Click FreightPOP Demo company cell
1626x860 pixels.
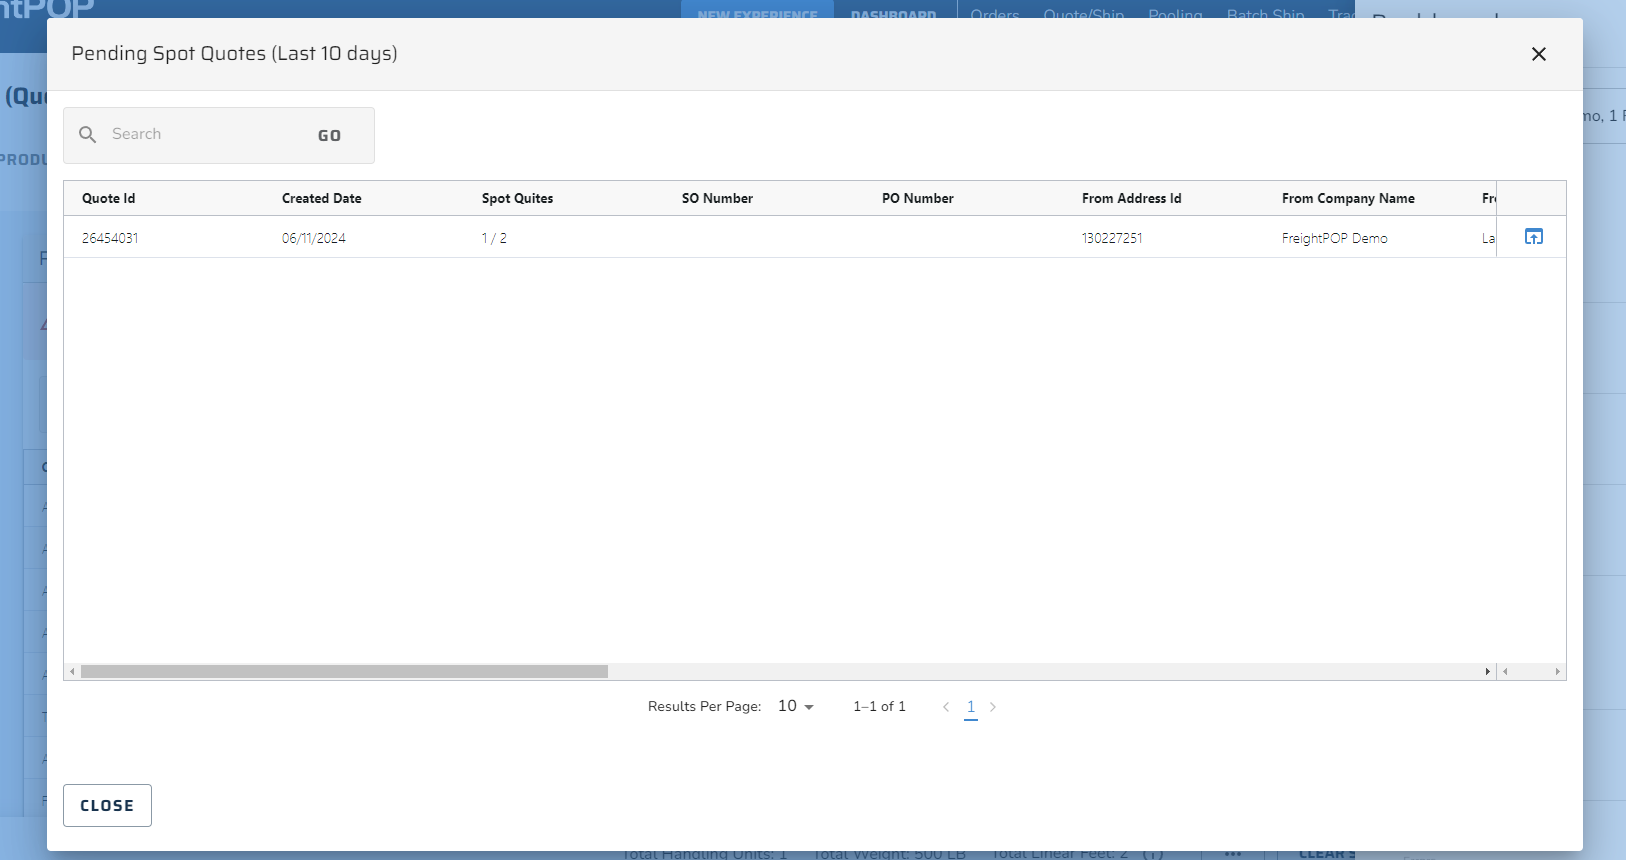pos(1335,238)
